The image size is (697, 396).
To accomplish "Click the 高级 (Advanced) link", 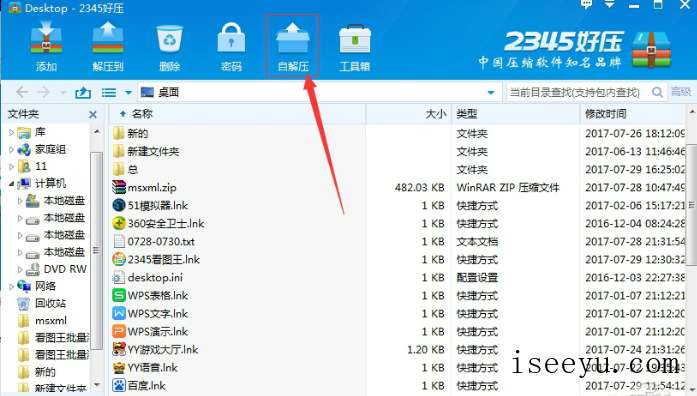I will pyautogui.click(x=681, y=92).
